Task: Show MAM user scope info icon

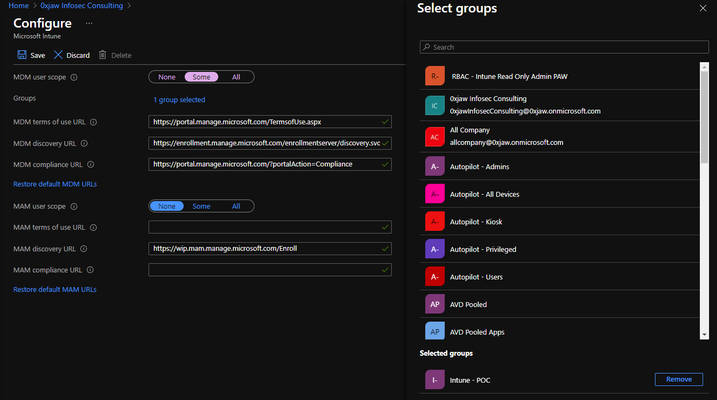Action: click(x=74, y=207)
